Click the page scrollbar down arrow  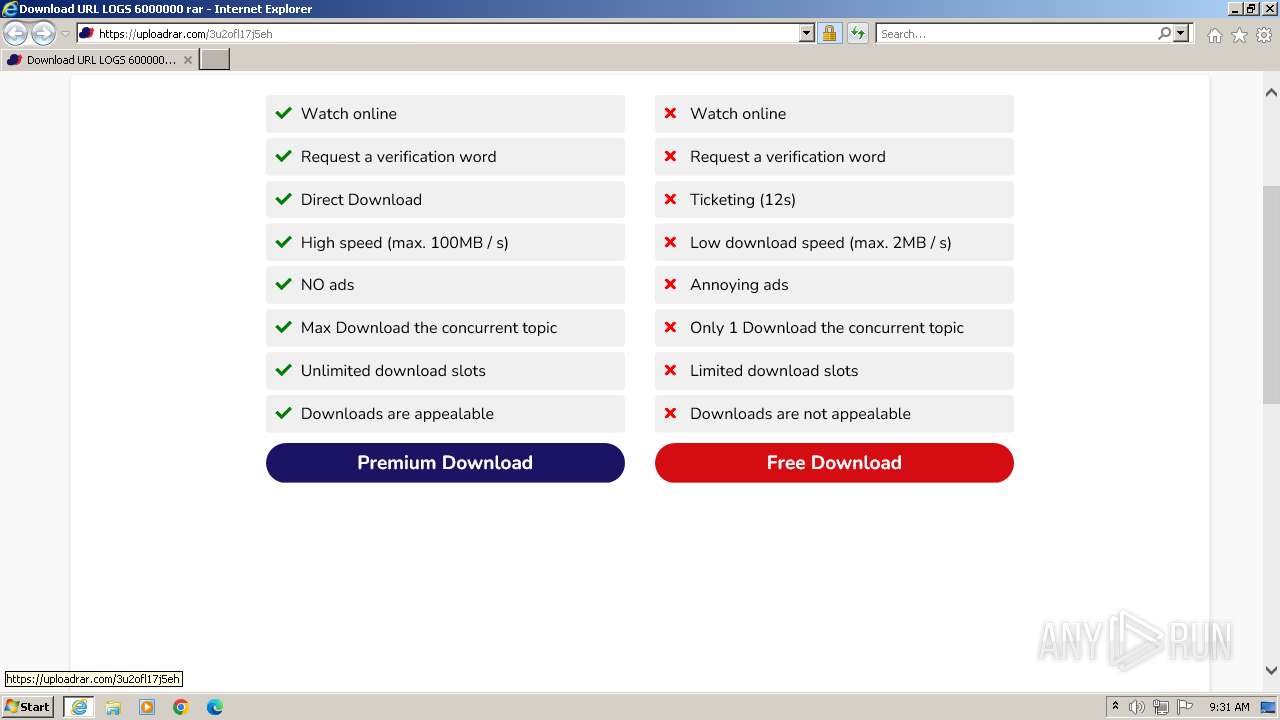click(x=1271, y=671)
